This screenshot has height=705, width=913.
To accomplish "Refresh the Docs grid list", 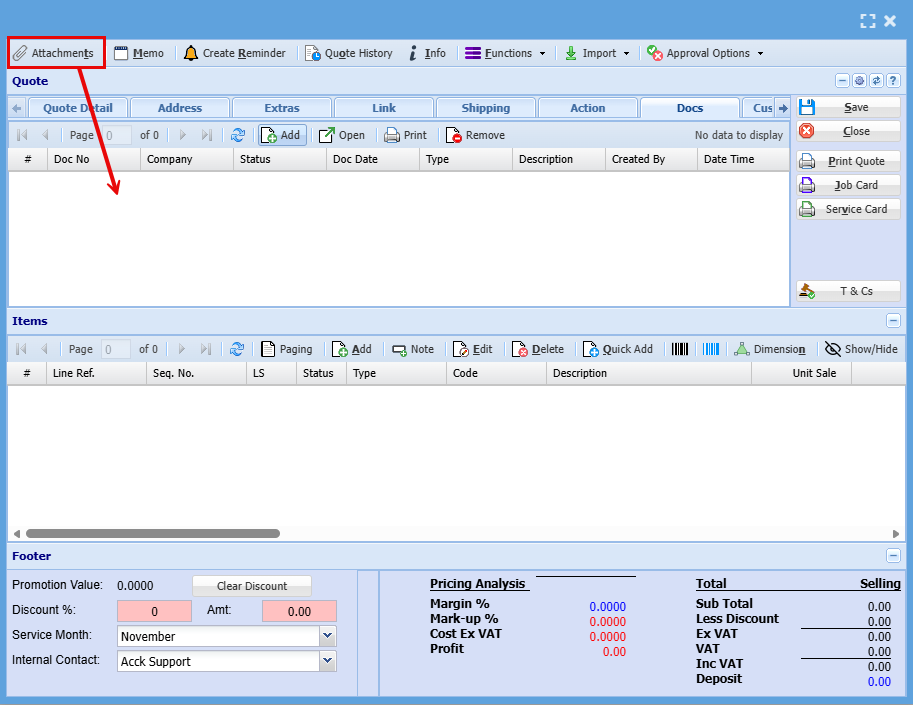I will [x=238, y=135].
